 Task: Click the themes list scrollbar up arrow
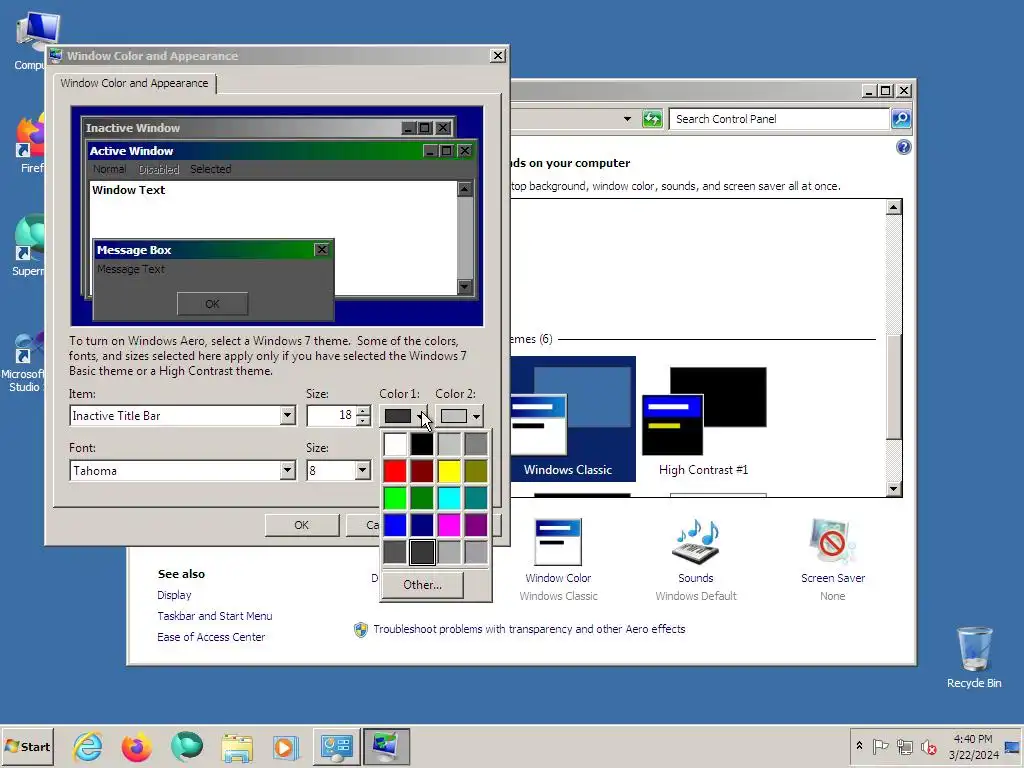tap(893, 208)
